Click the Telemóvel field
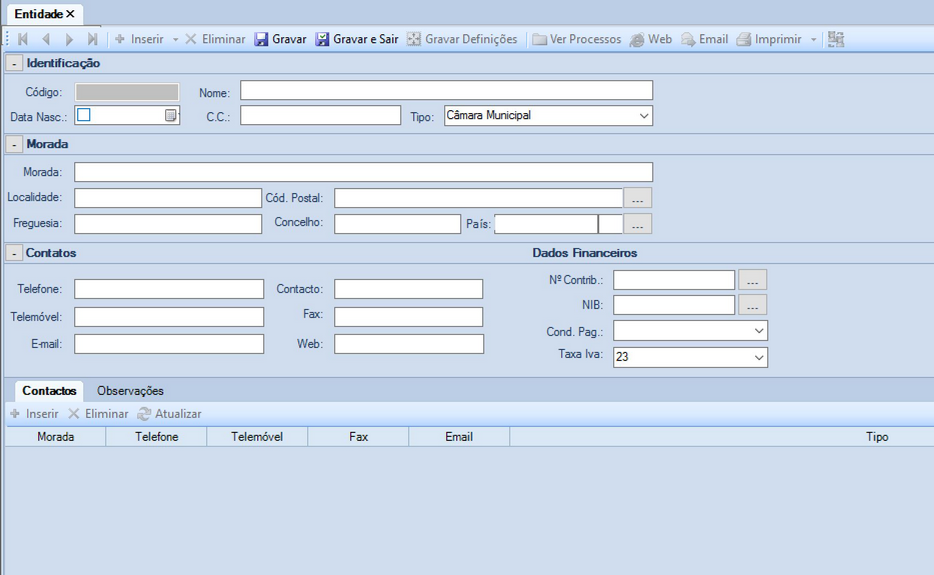The height and width of the screenshot is (575, 934). [169, 317]
